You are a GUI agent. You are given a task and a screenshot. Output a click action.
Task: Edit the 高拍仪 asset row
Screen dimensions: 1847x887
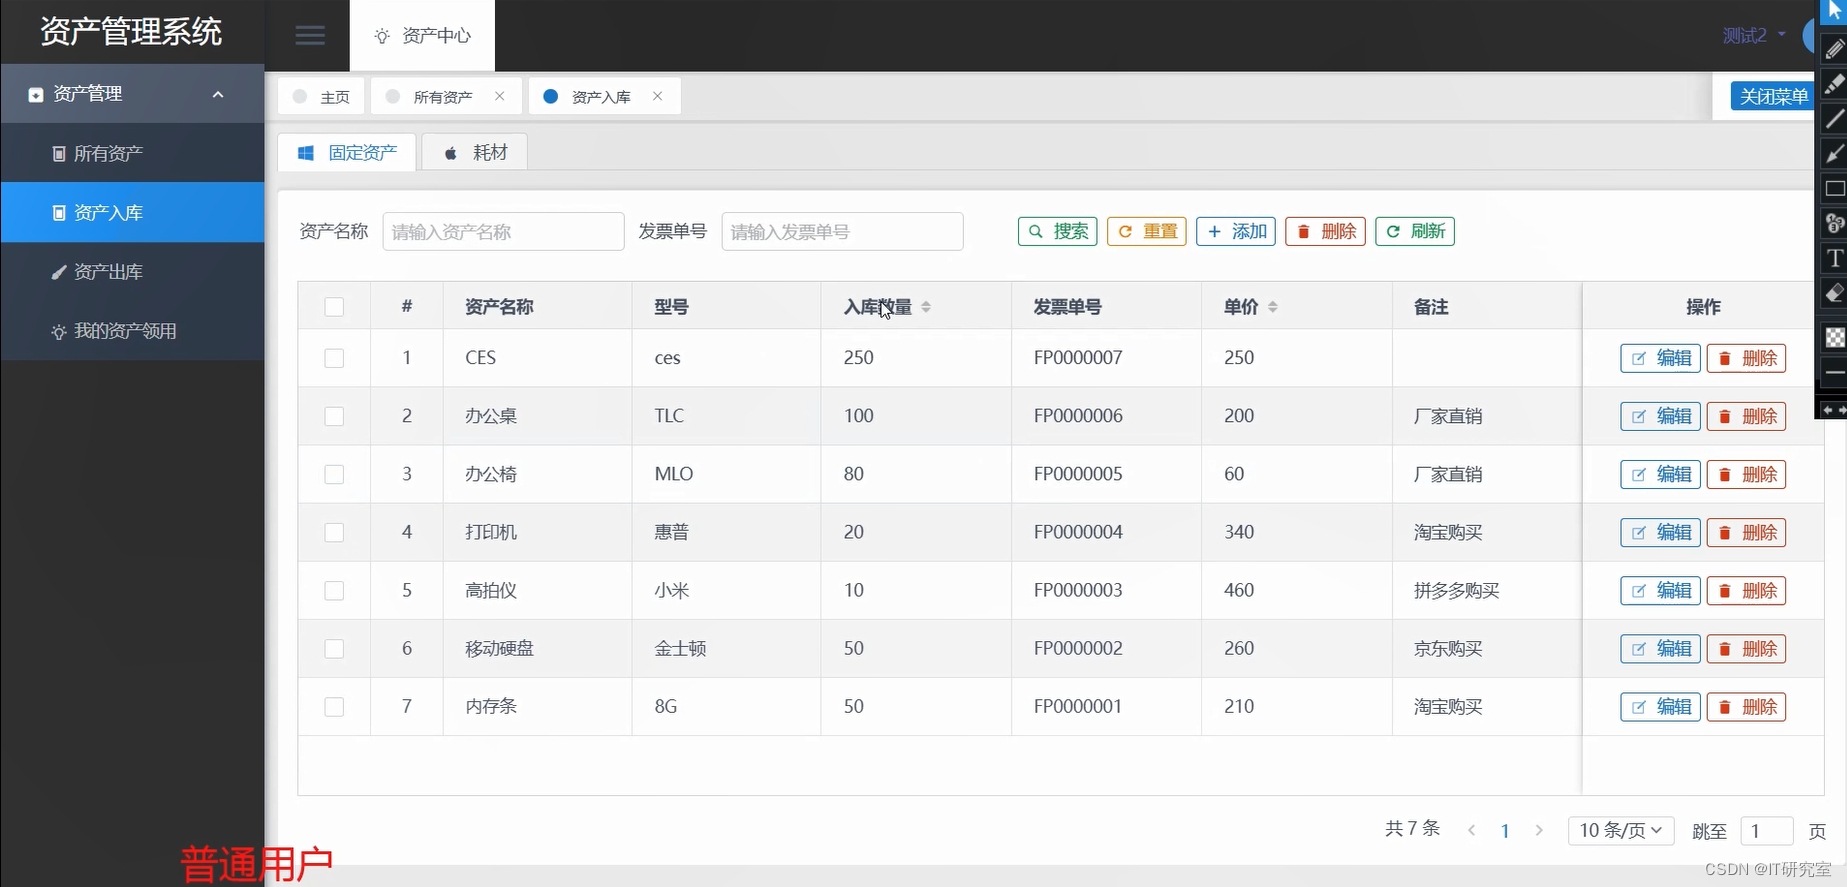[1660, 590]
